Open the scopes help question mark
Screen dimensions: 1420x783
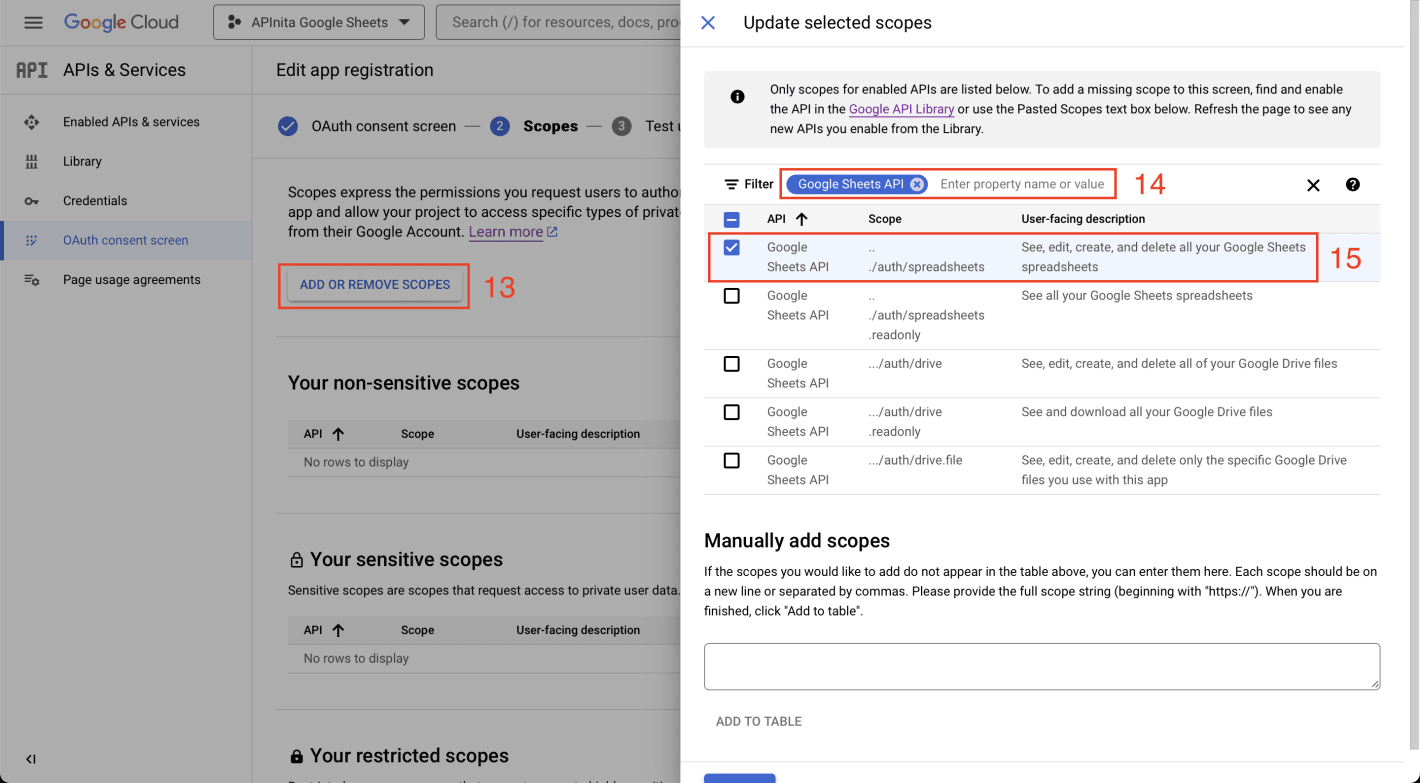click(x=1352, y=184)
